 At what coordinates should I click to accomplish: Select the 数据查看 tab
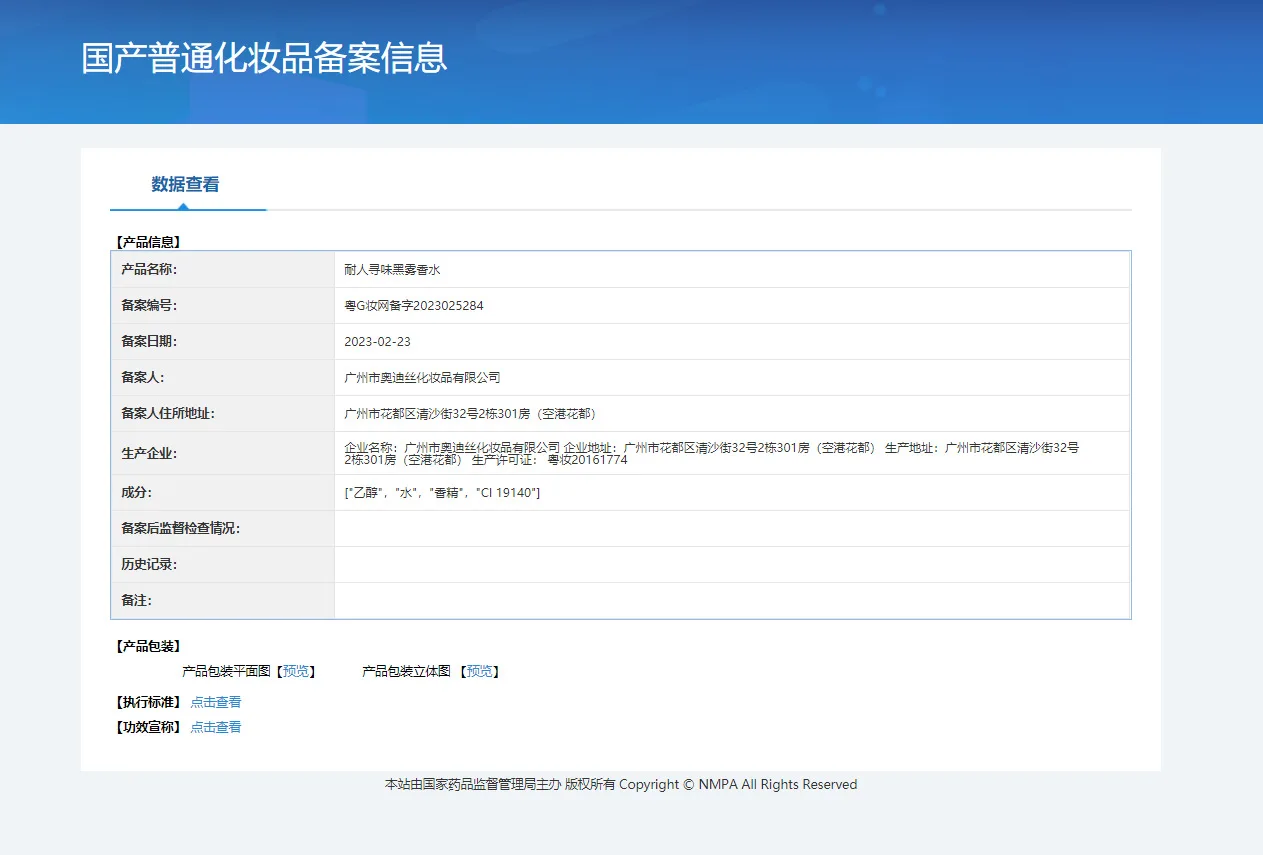coord(185,184)
